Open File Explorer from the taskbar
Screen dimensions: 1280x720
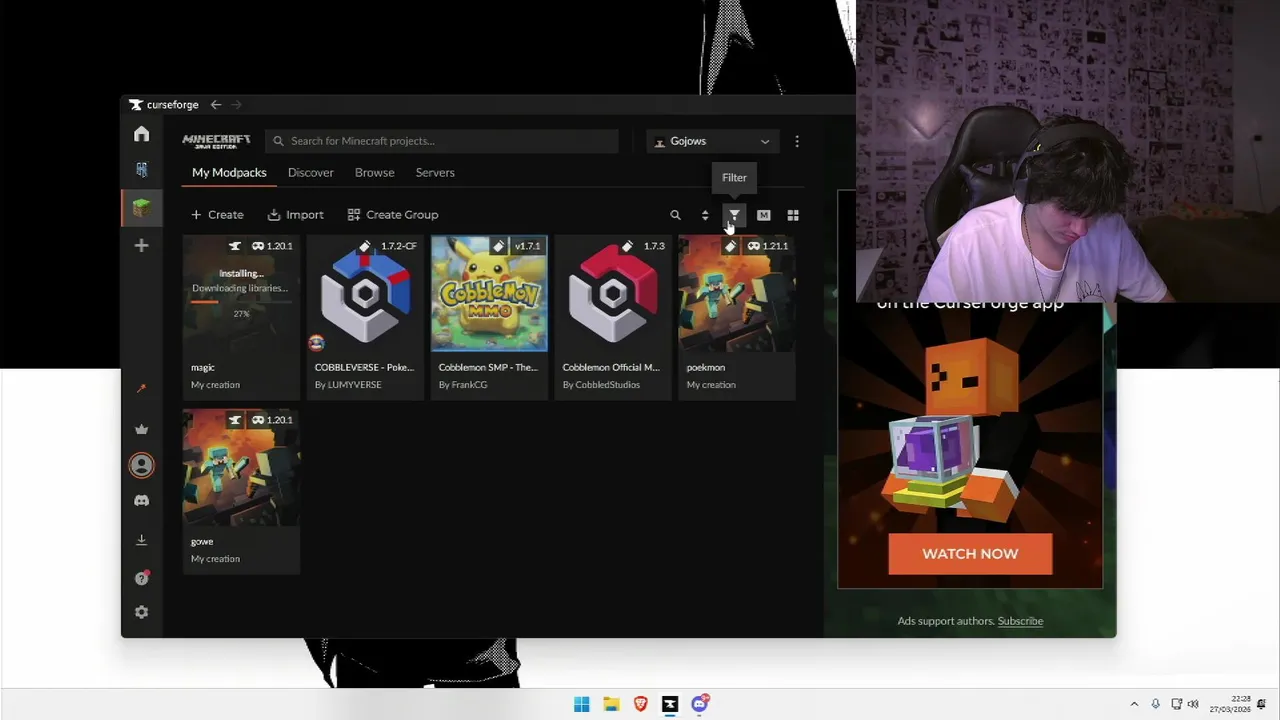[x=611, y=704]
